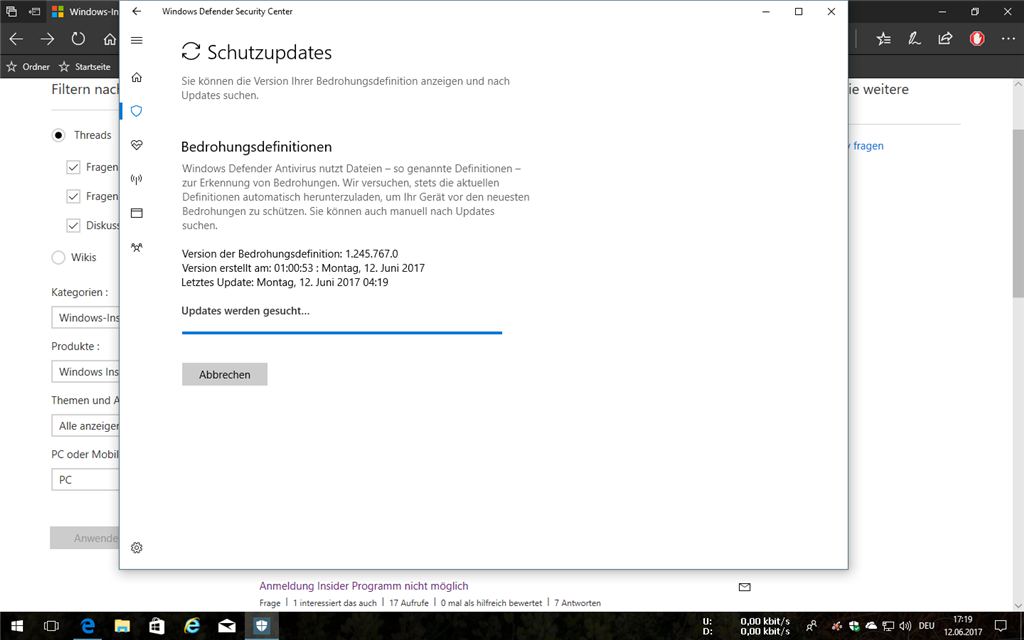Click the '7 Antworten' text under the thread
This screenshot has height=640, width=1024.
577,603
